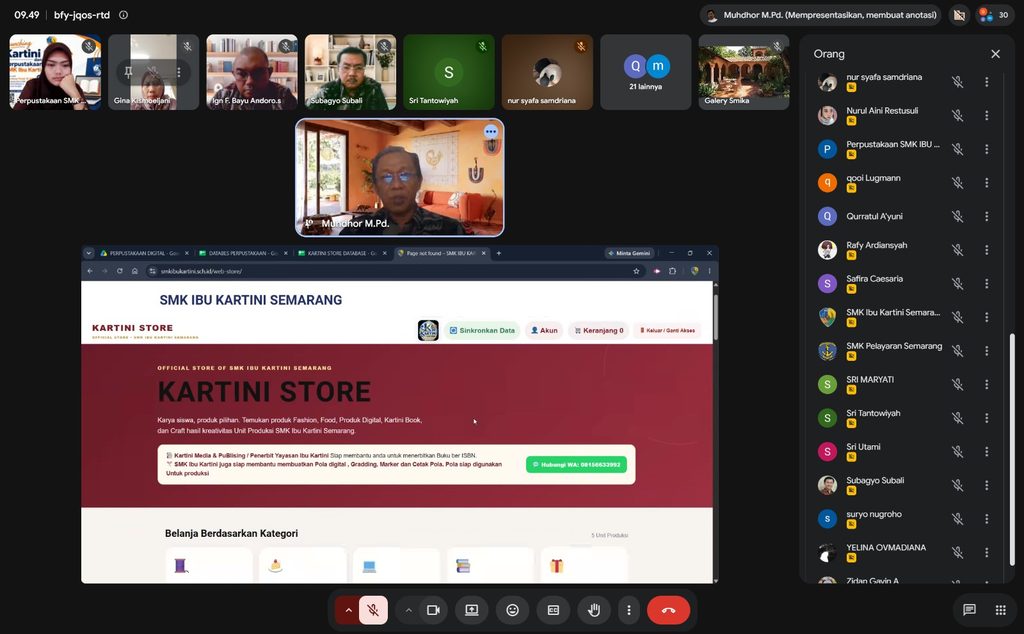Click the present screen icon
The height and width of the screenshot is (634, 1024).
[472, 610]
